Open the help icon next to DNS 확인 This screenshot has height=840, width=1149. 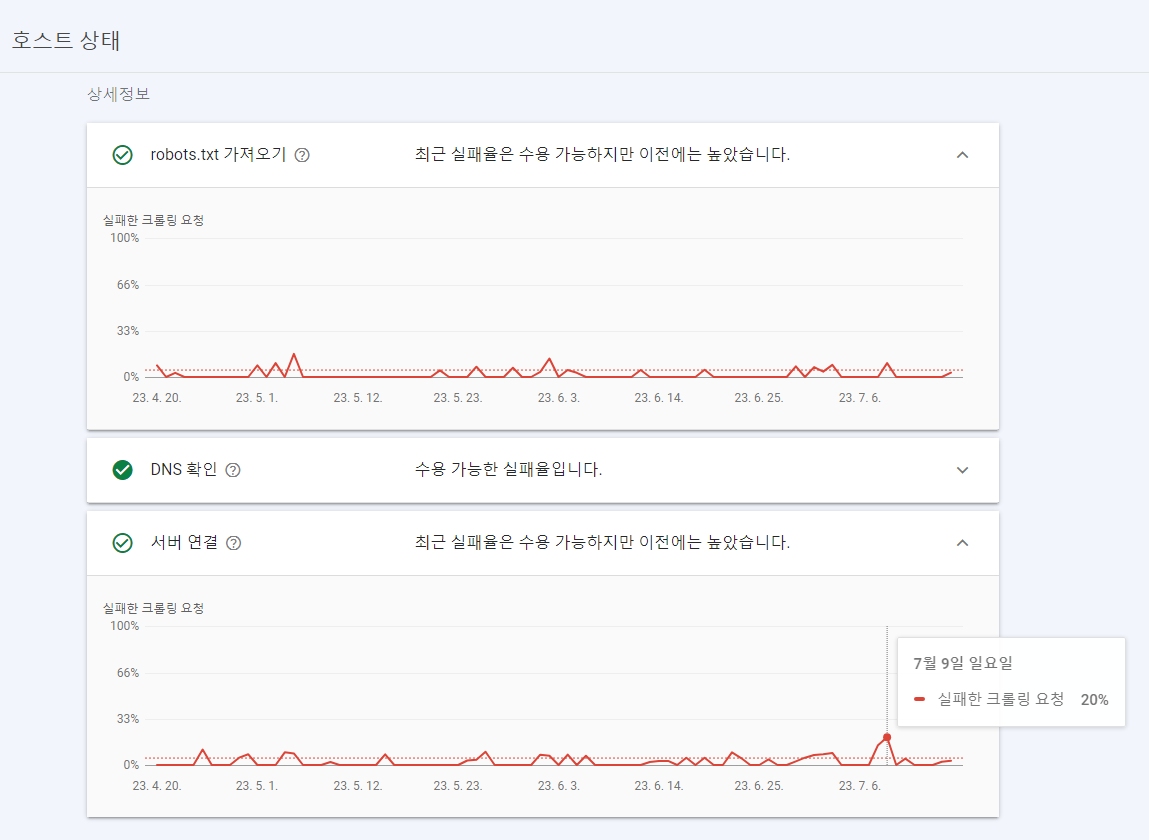coord(234,469)
